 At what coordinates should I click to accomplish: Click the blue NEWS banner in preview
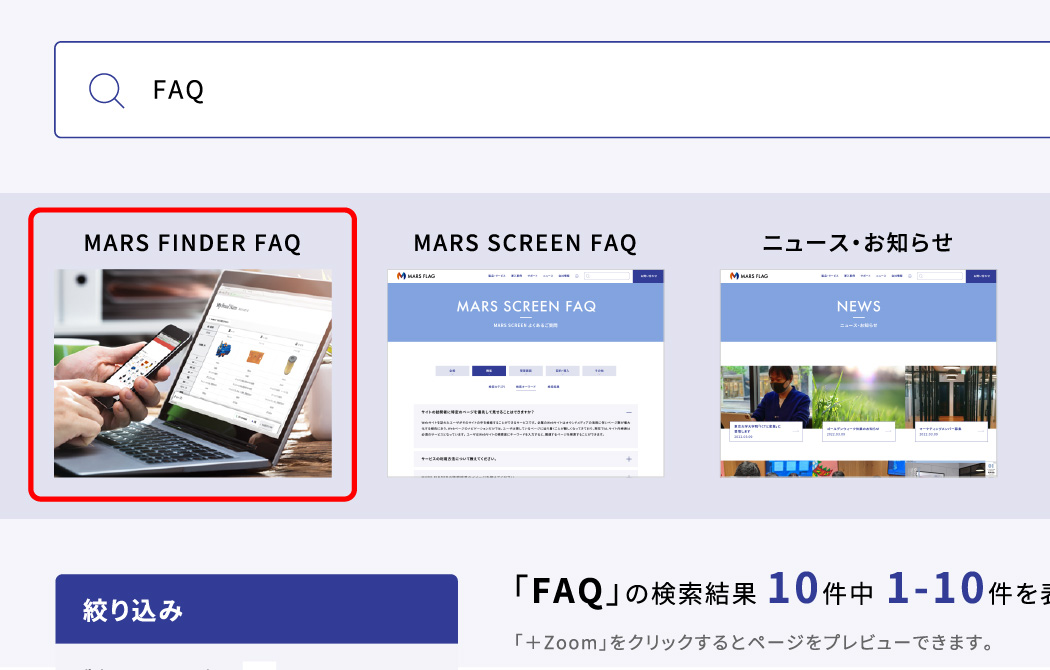tap(858, 313)
